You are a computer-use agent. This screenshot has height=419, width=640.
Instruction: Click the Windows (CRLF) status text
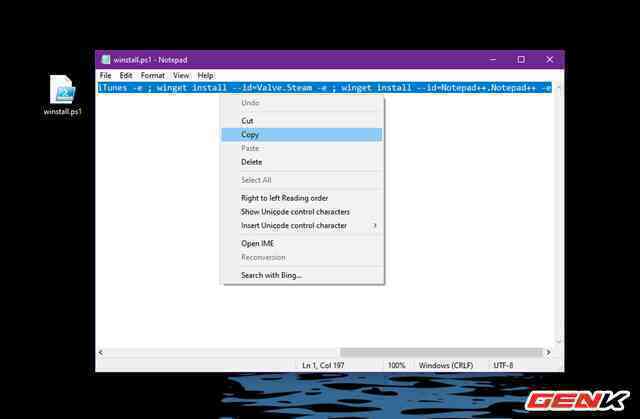[x=446, y=366]
